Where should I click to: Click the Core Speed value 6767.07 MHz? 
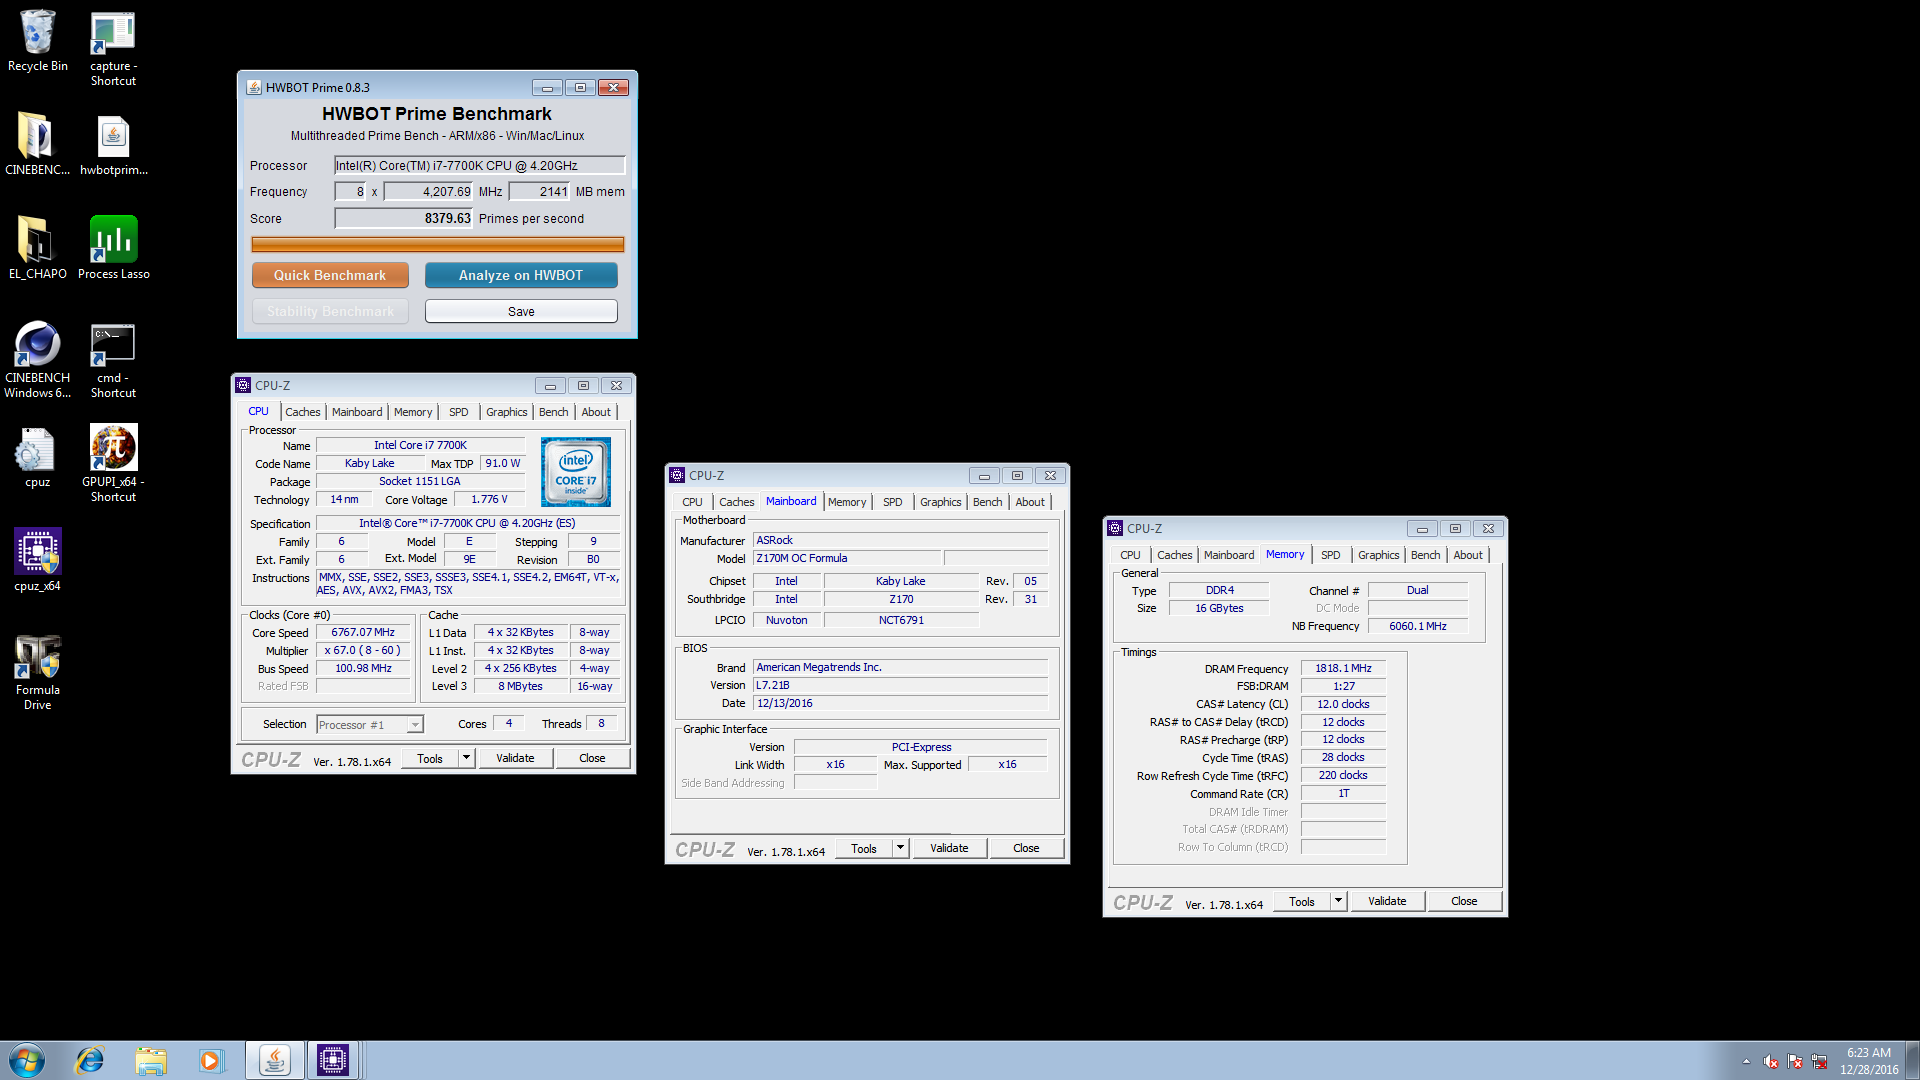pos(363,632)
